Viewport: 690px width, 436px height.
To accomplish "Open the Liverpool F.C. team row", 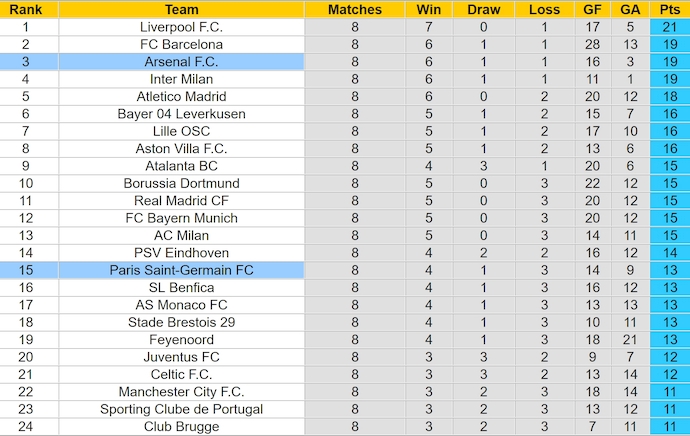I will [181, 27].
